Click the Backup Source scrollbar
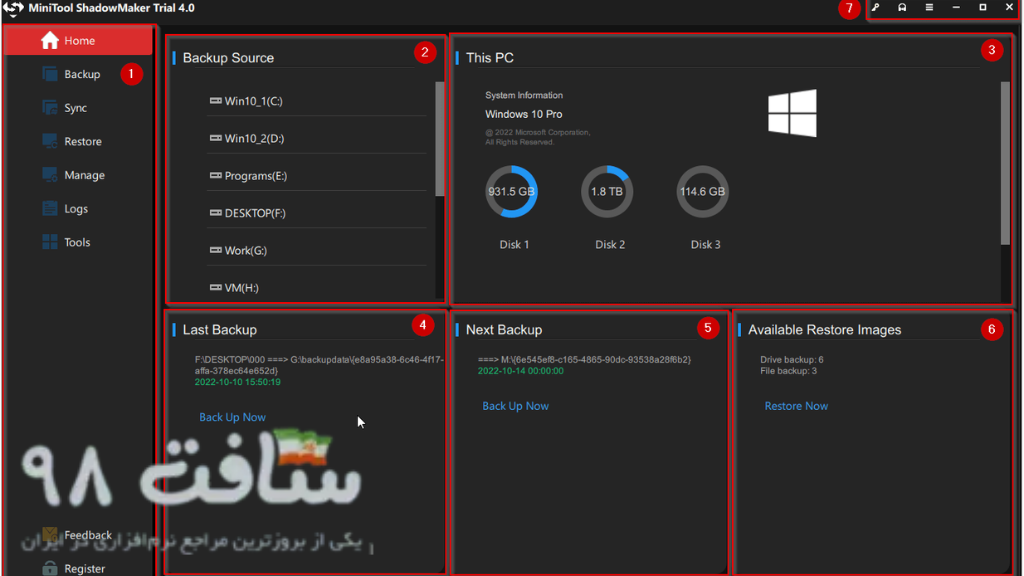Viewport: 1024px width, 576px height. click(x=440, y=138)
